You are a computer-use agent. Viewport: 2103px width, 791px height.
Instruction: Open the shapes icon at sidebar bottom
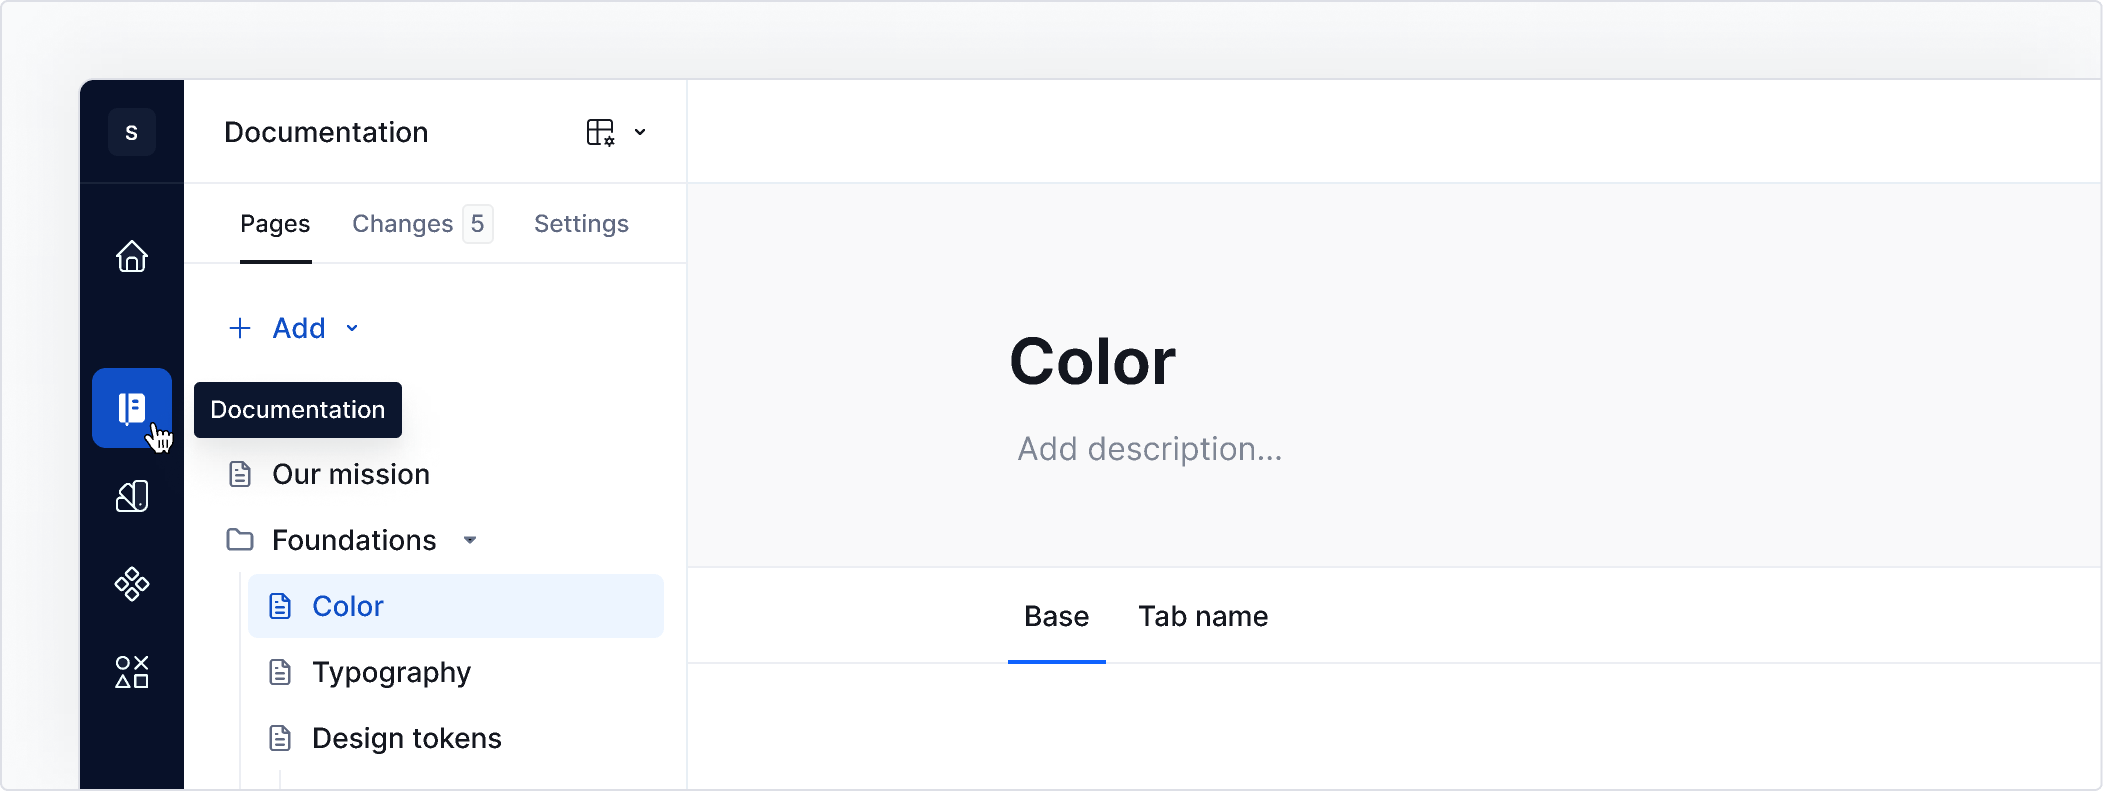(x=132, y=672)
